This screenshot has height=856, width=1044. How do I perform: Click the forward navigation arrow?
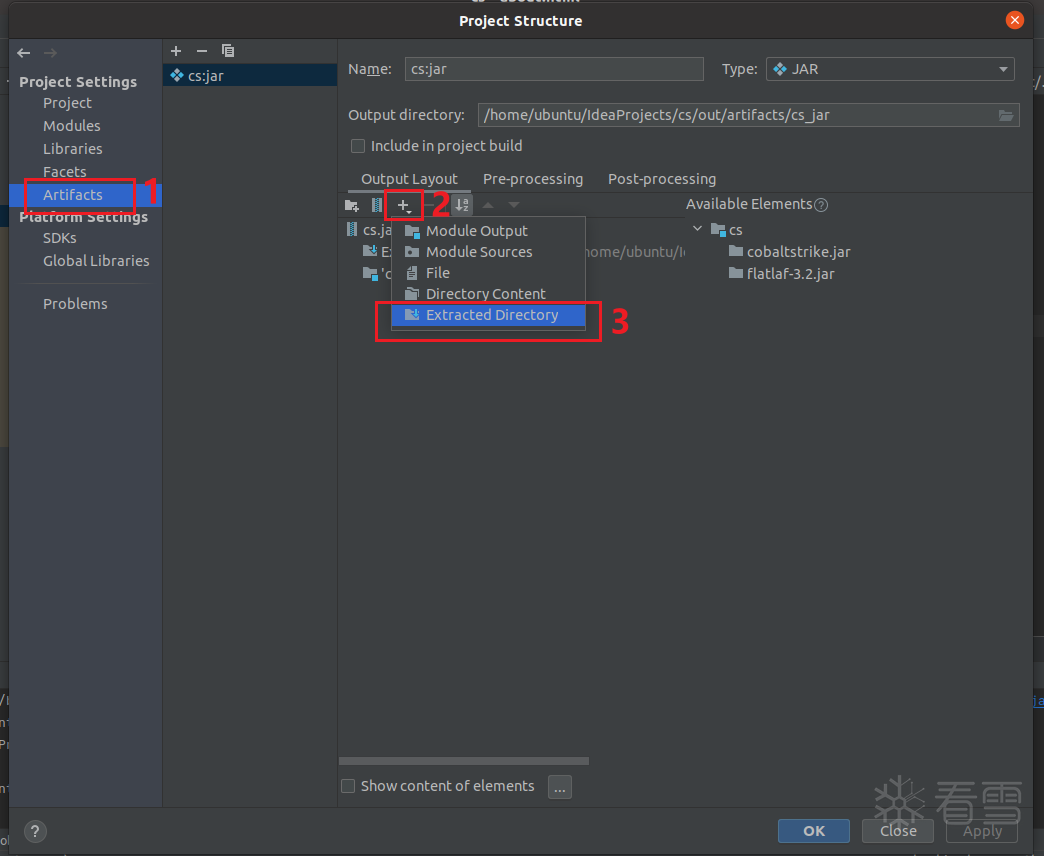tap(50, 53)
